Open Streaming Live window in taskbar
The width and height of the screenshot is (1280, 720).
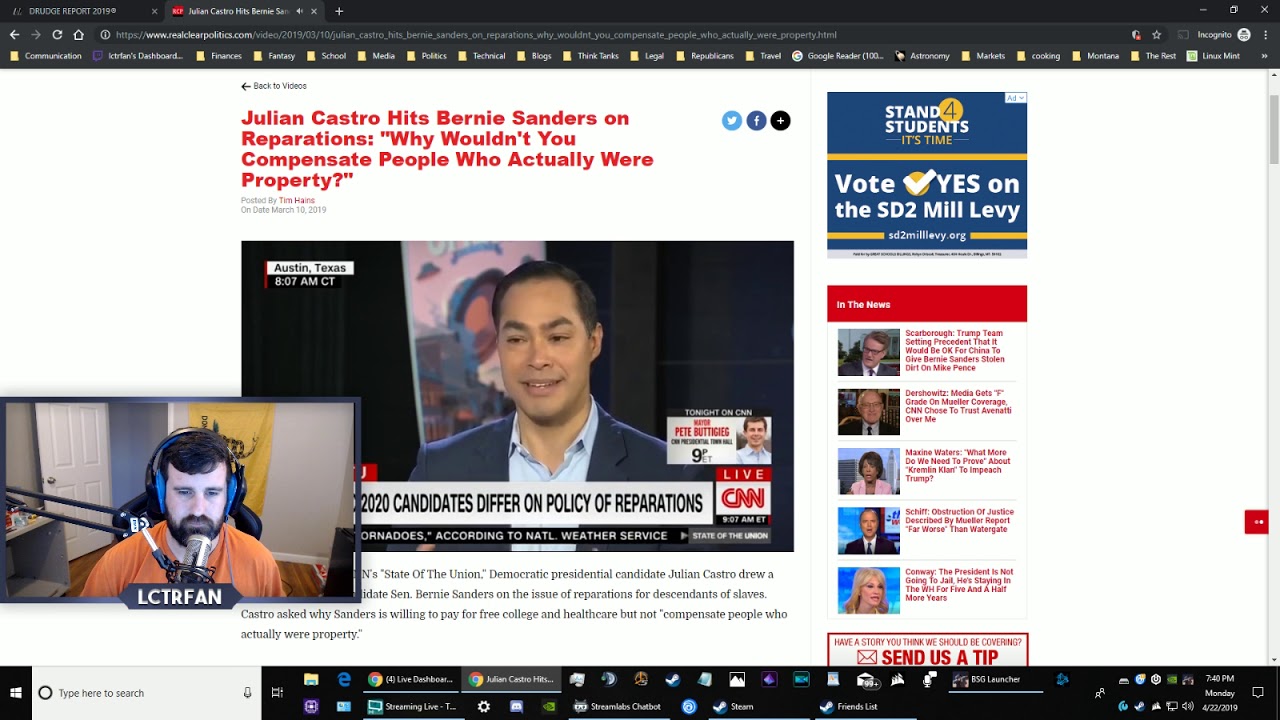click(x=412, y=706)
